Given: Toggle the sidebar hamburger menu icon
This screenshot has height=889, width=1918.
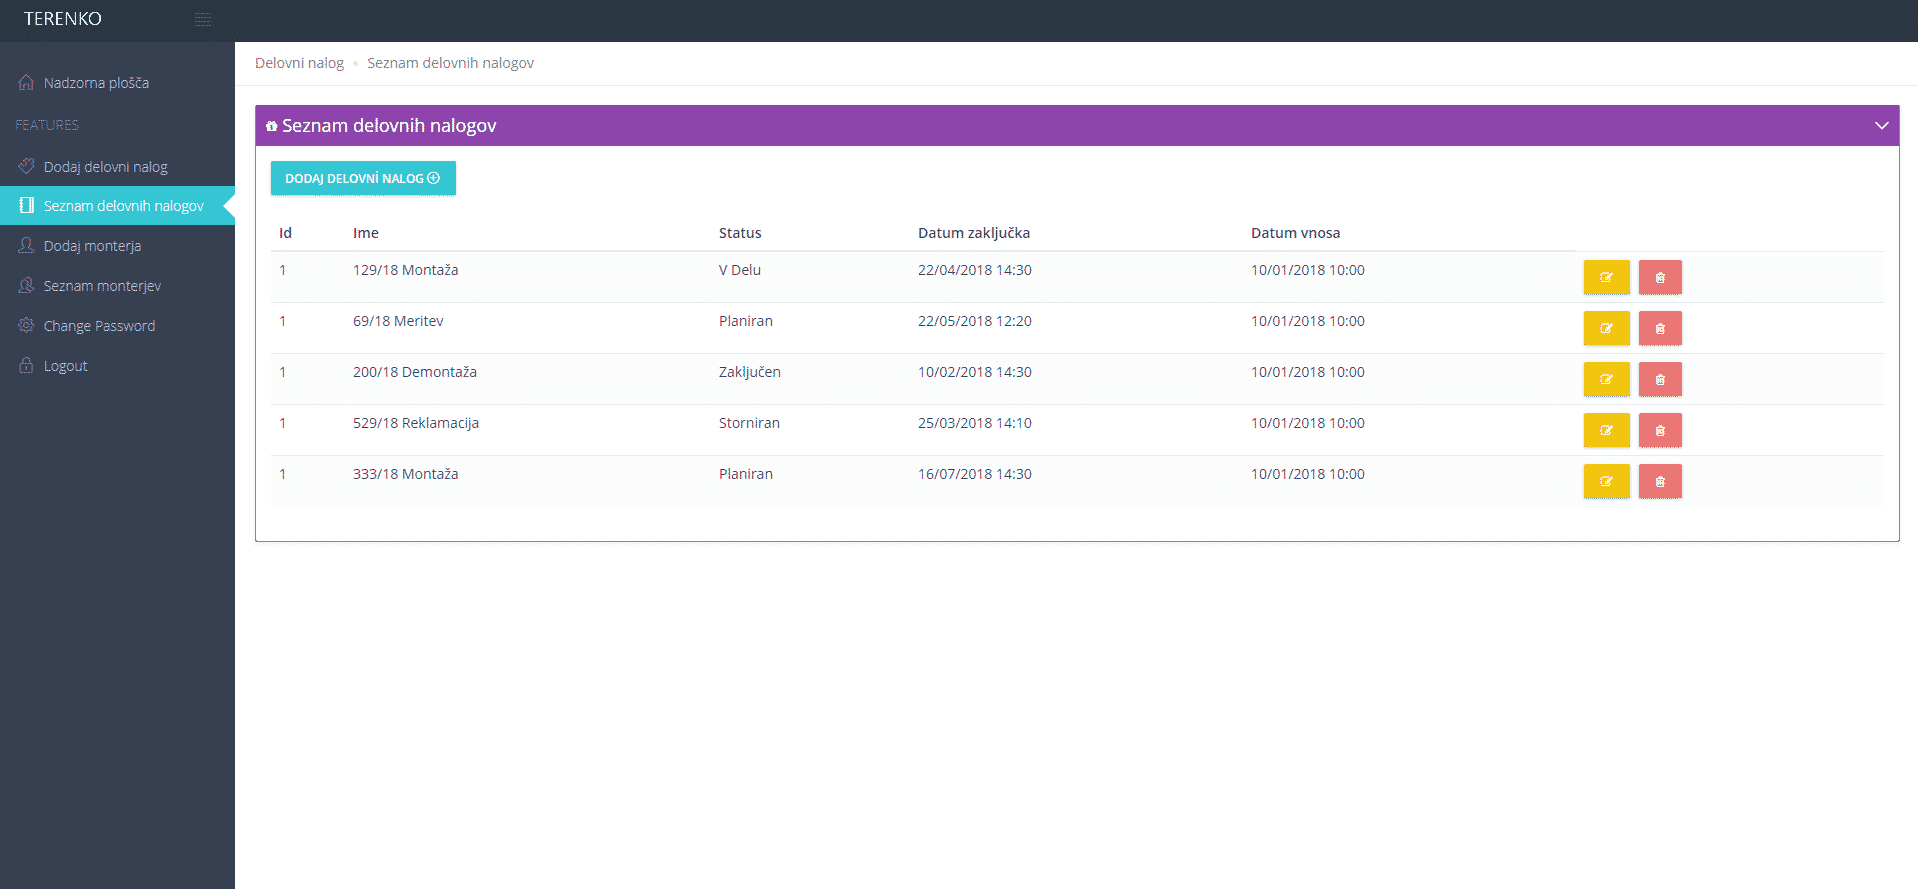Looking at the screenshot, I should click(x=203, y=20).
